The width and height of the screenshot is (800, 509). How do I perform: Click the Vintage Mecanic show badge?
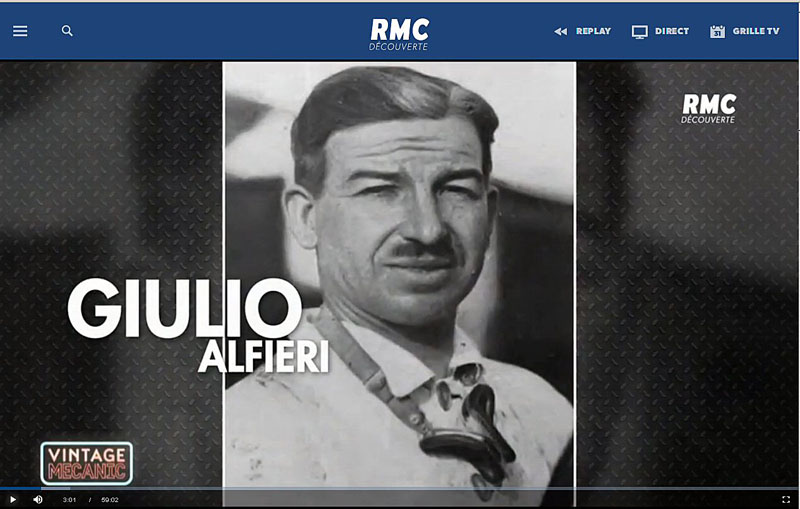87,462
